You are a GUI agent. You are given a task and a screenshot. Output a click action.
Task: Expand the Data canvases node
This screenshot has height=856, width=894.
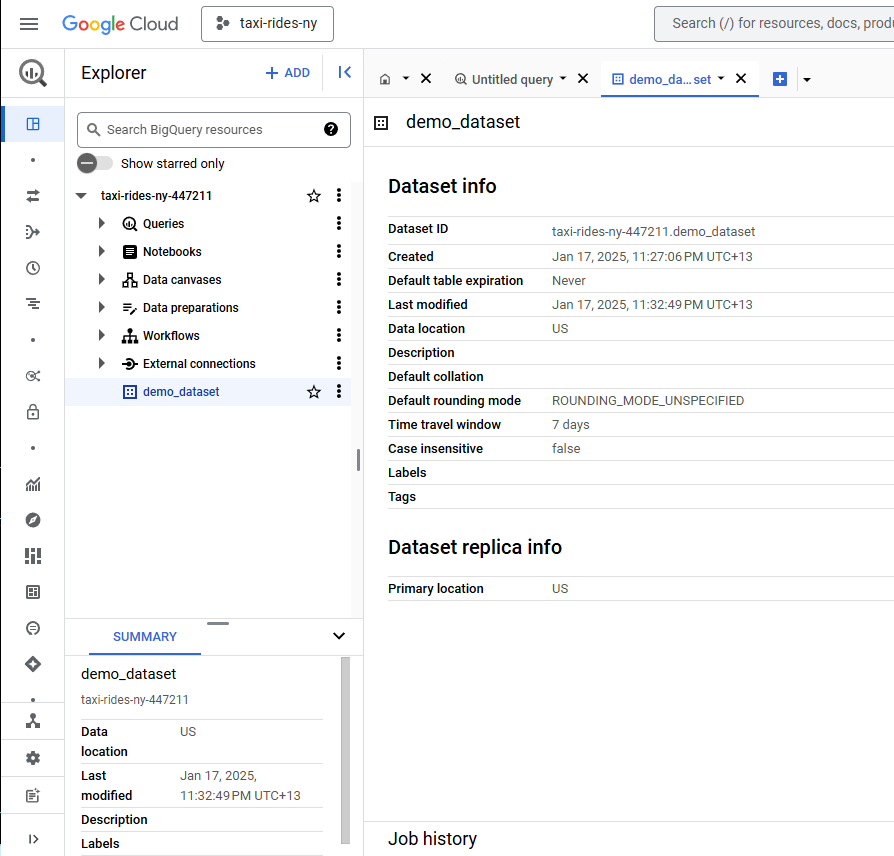101,279
